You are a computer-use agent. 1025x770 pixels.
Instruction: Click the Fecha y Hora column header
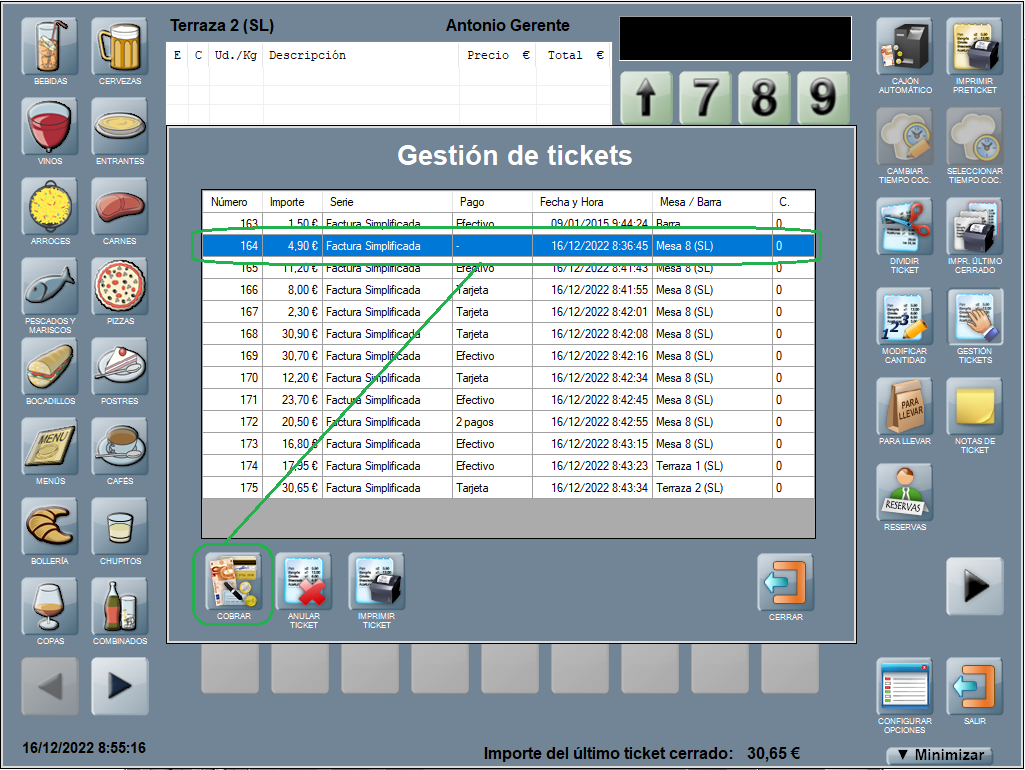coord(592,202)
